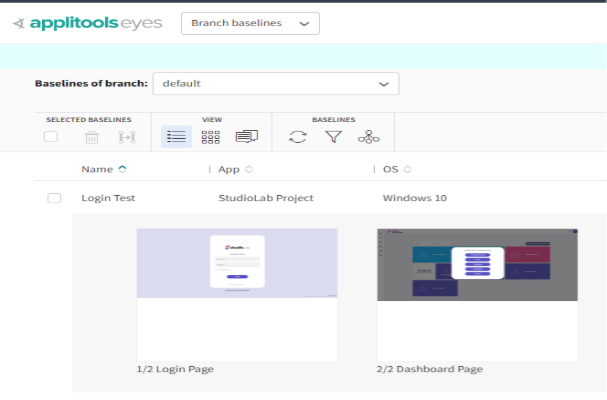The image size is (607, 400).
Task: Open the Dashboard Page step thumbnail
Action: (477, 295)
